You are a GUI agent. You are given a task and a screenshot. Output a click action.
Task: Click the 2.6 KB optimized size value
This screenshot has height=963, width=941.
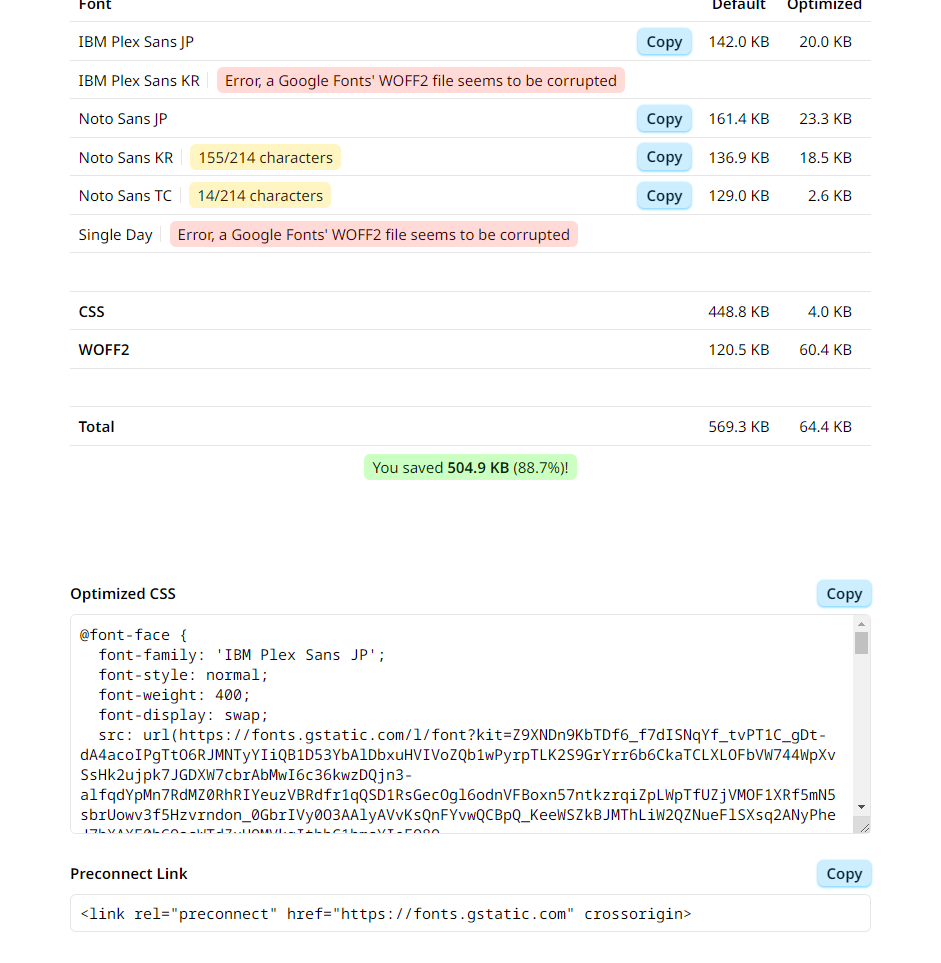click(x=830, y=196)
